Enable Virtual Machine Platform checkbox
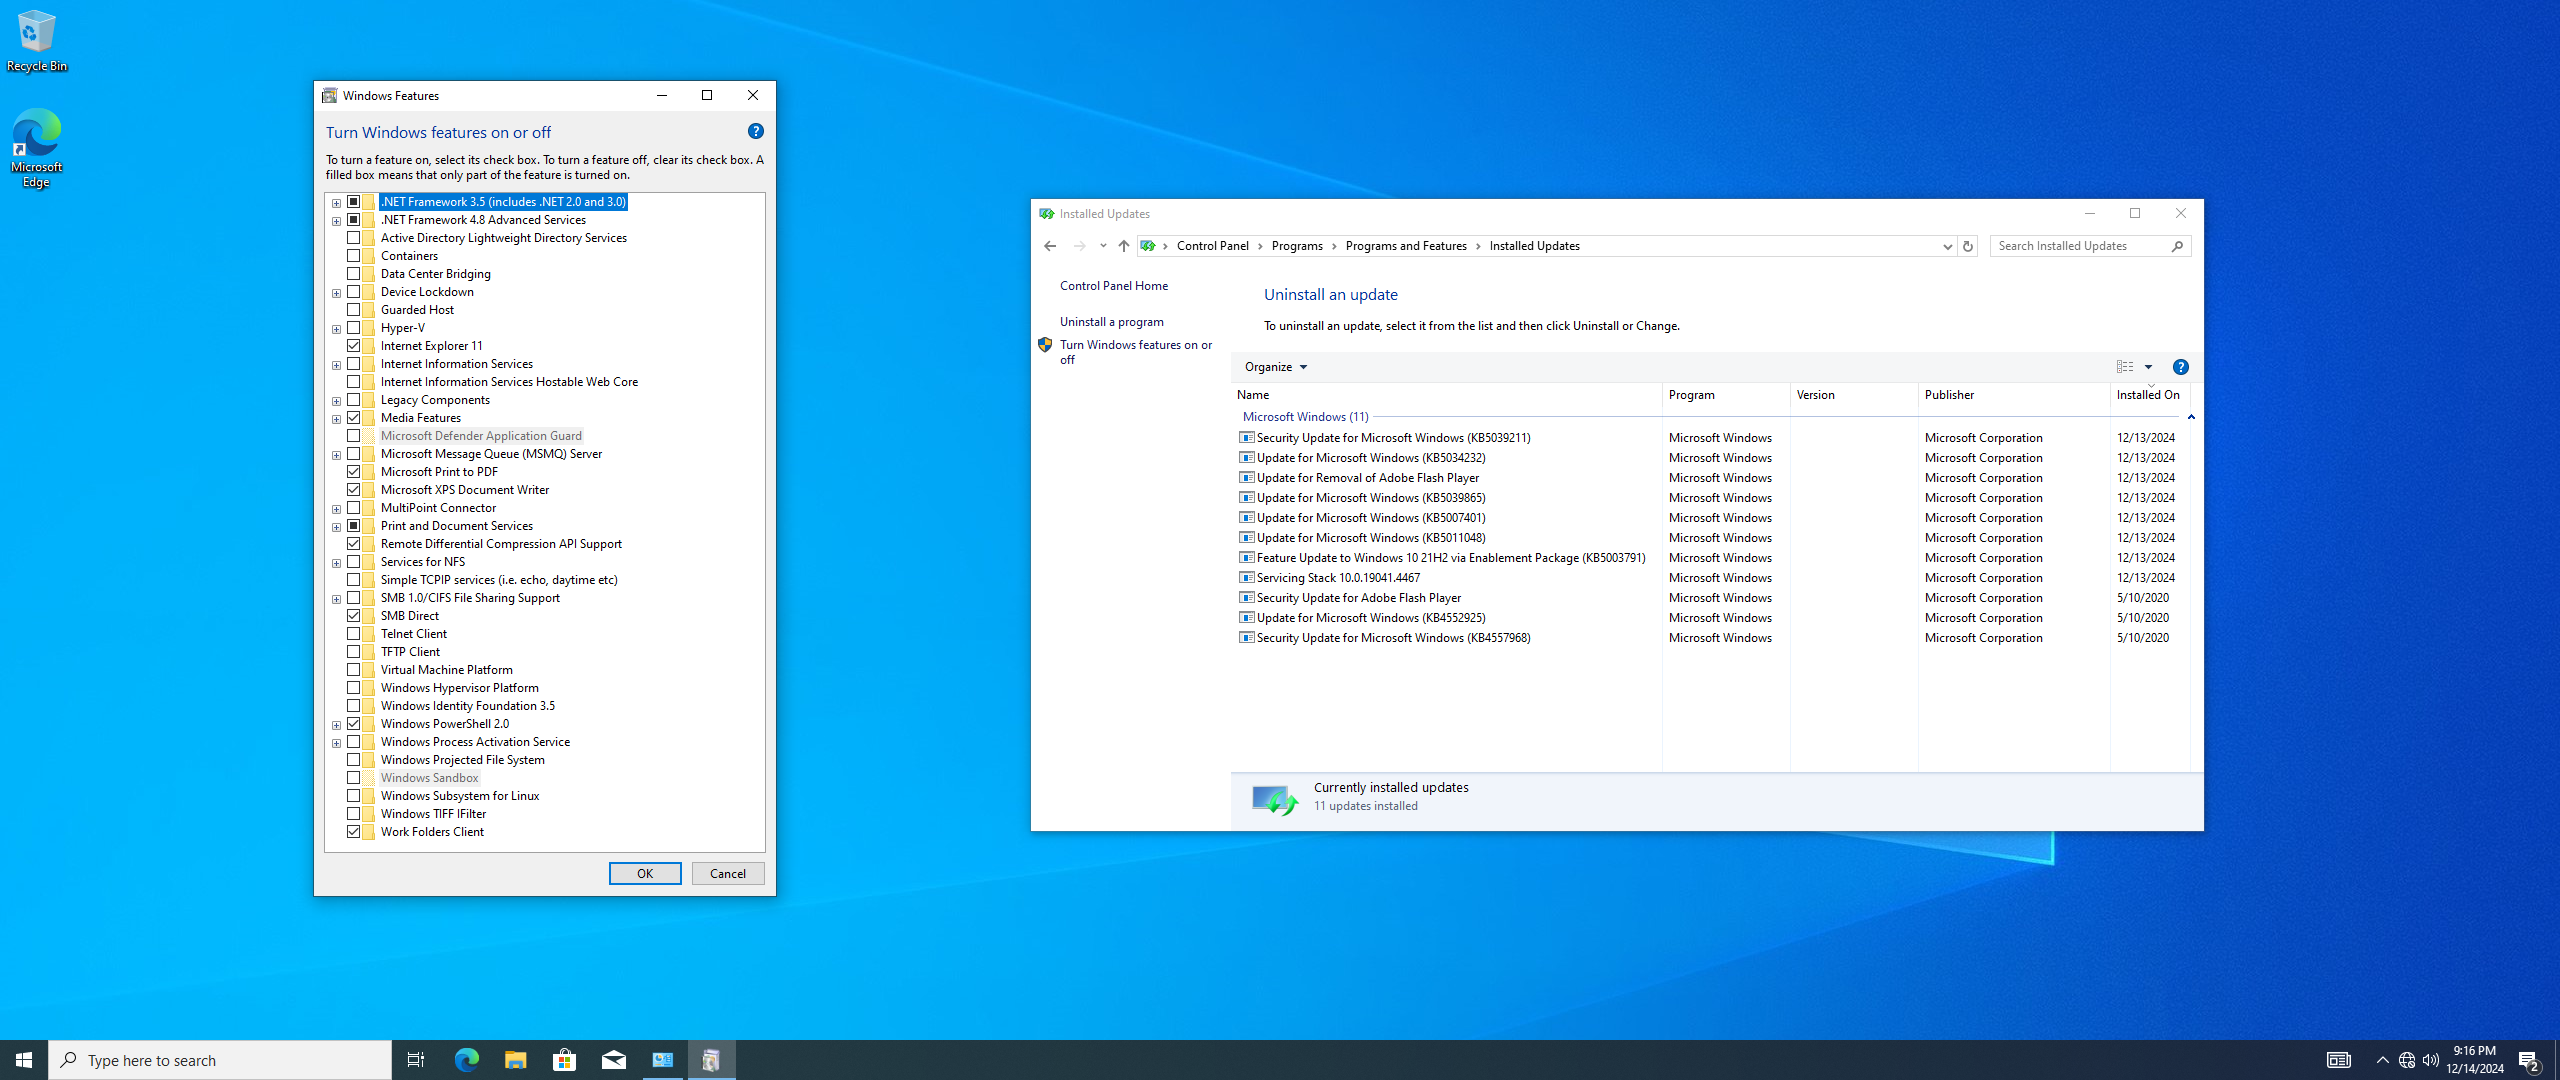This screenshot has width=2560, height=1080. pyautogui.click(x=354, y=670)
